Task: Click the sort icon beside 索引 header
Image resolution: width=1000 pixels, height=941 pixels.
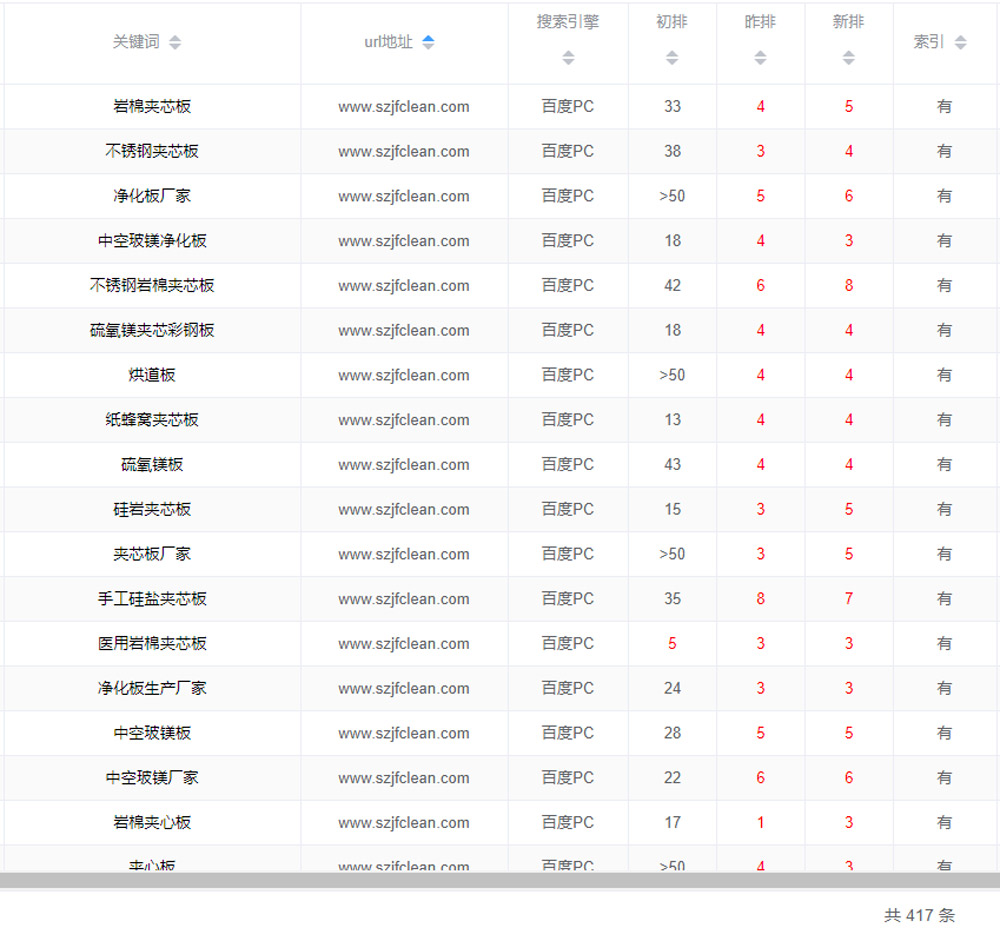Action: (x=960, y=42)
